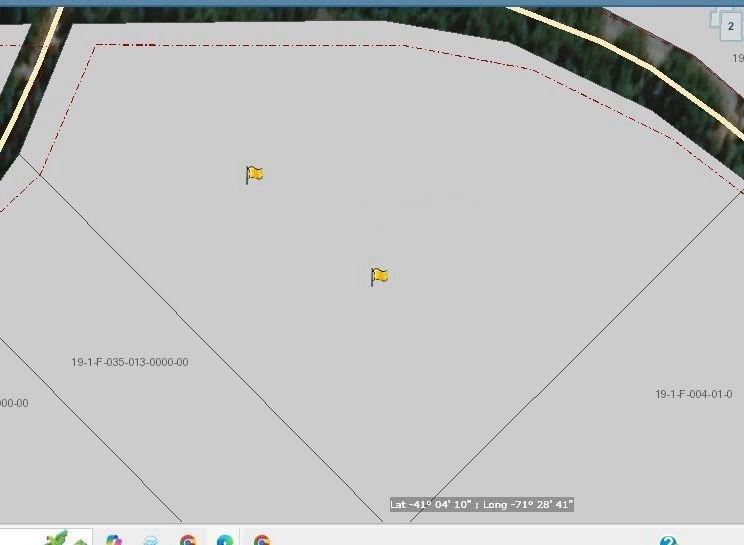The width and height of the screenshot is (744, 545).
Task: Click the blue help question-mark icon
Action: [668, 541]
